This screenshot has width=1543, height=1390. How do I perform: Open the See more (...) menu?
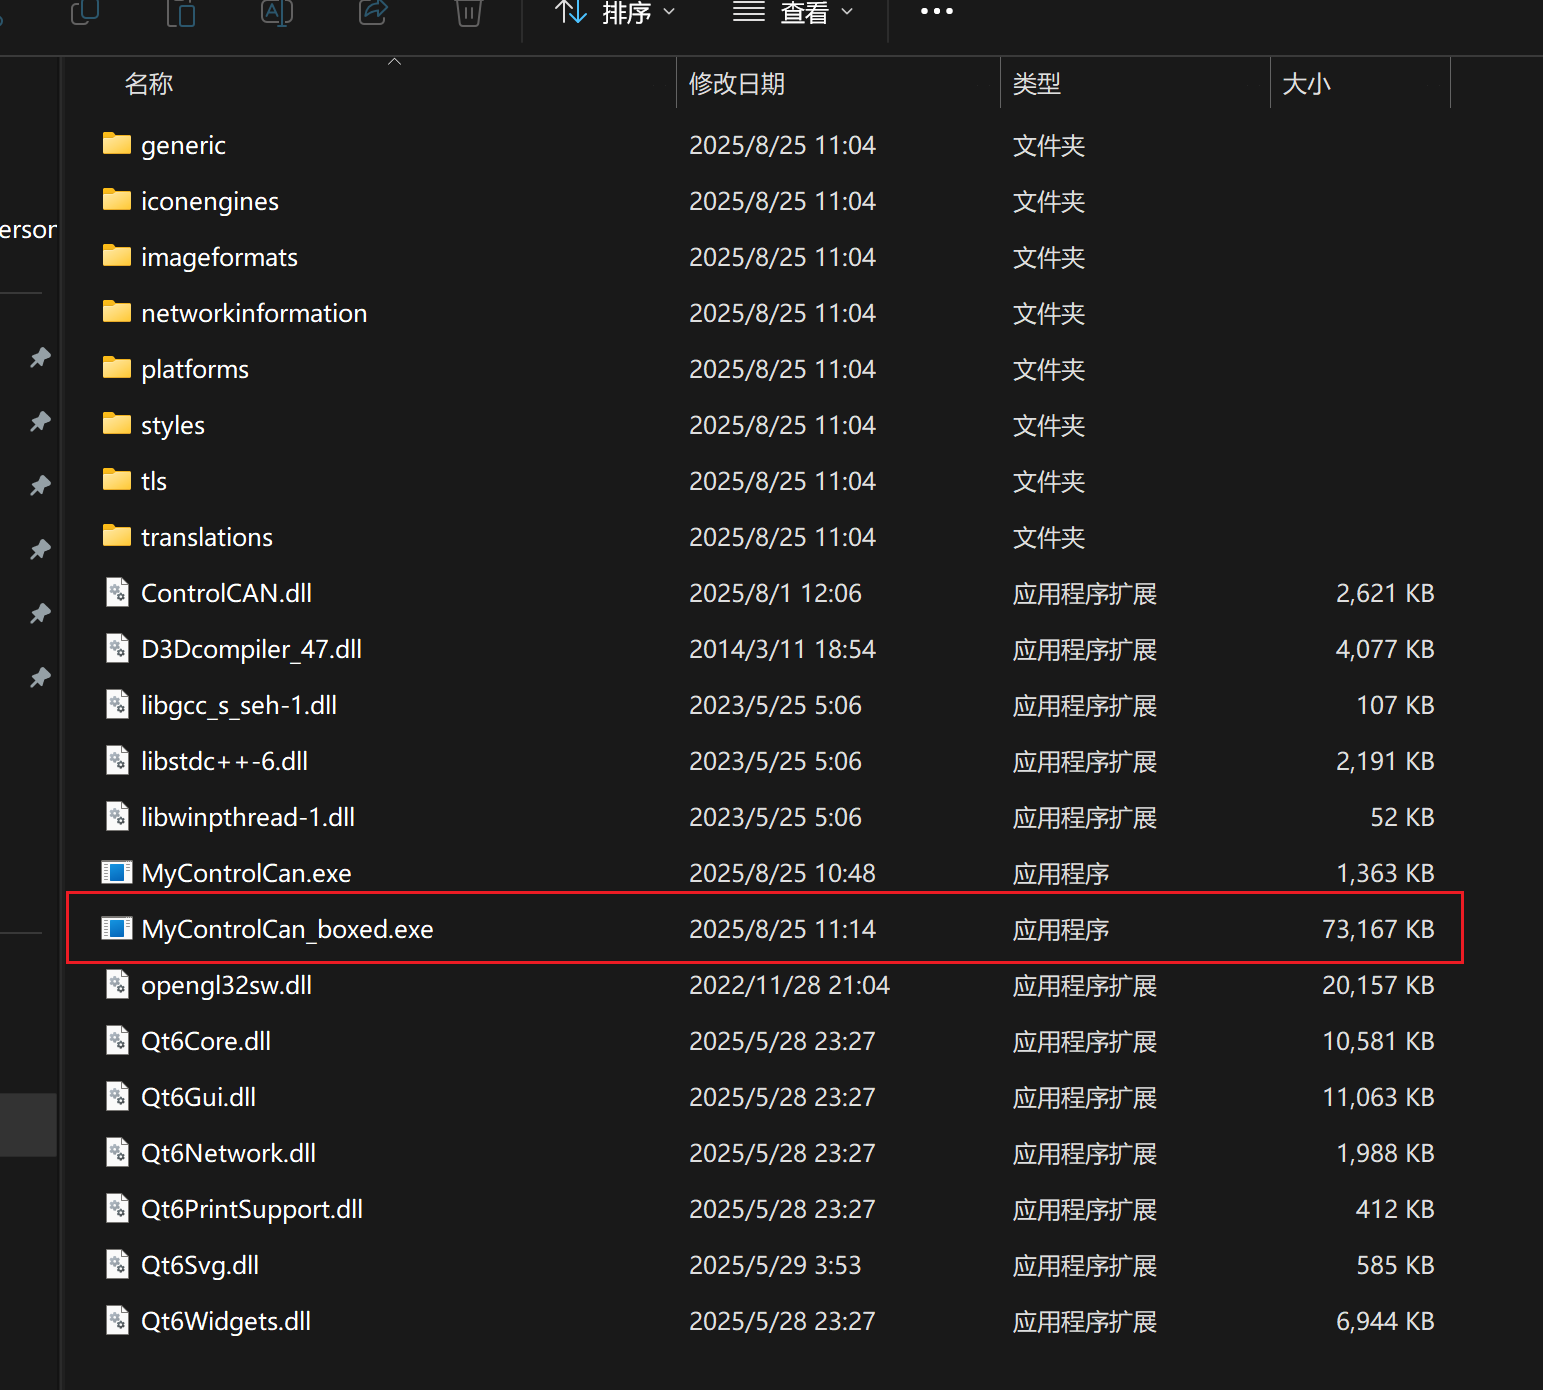tap(936, 12)
